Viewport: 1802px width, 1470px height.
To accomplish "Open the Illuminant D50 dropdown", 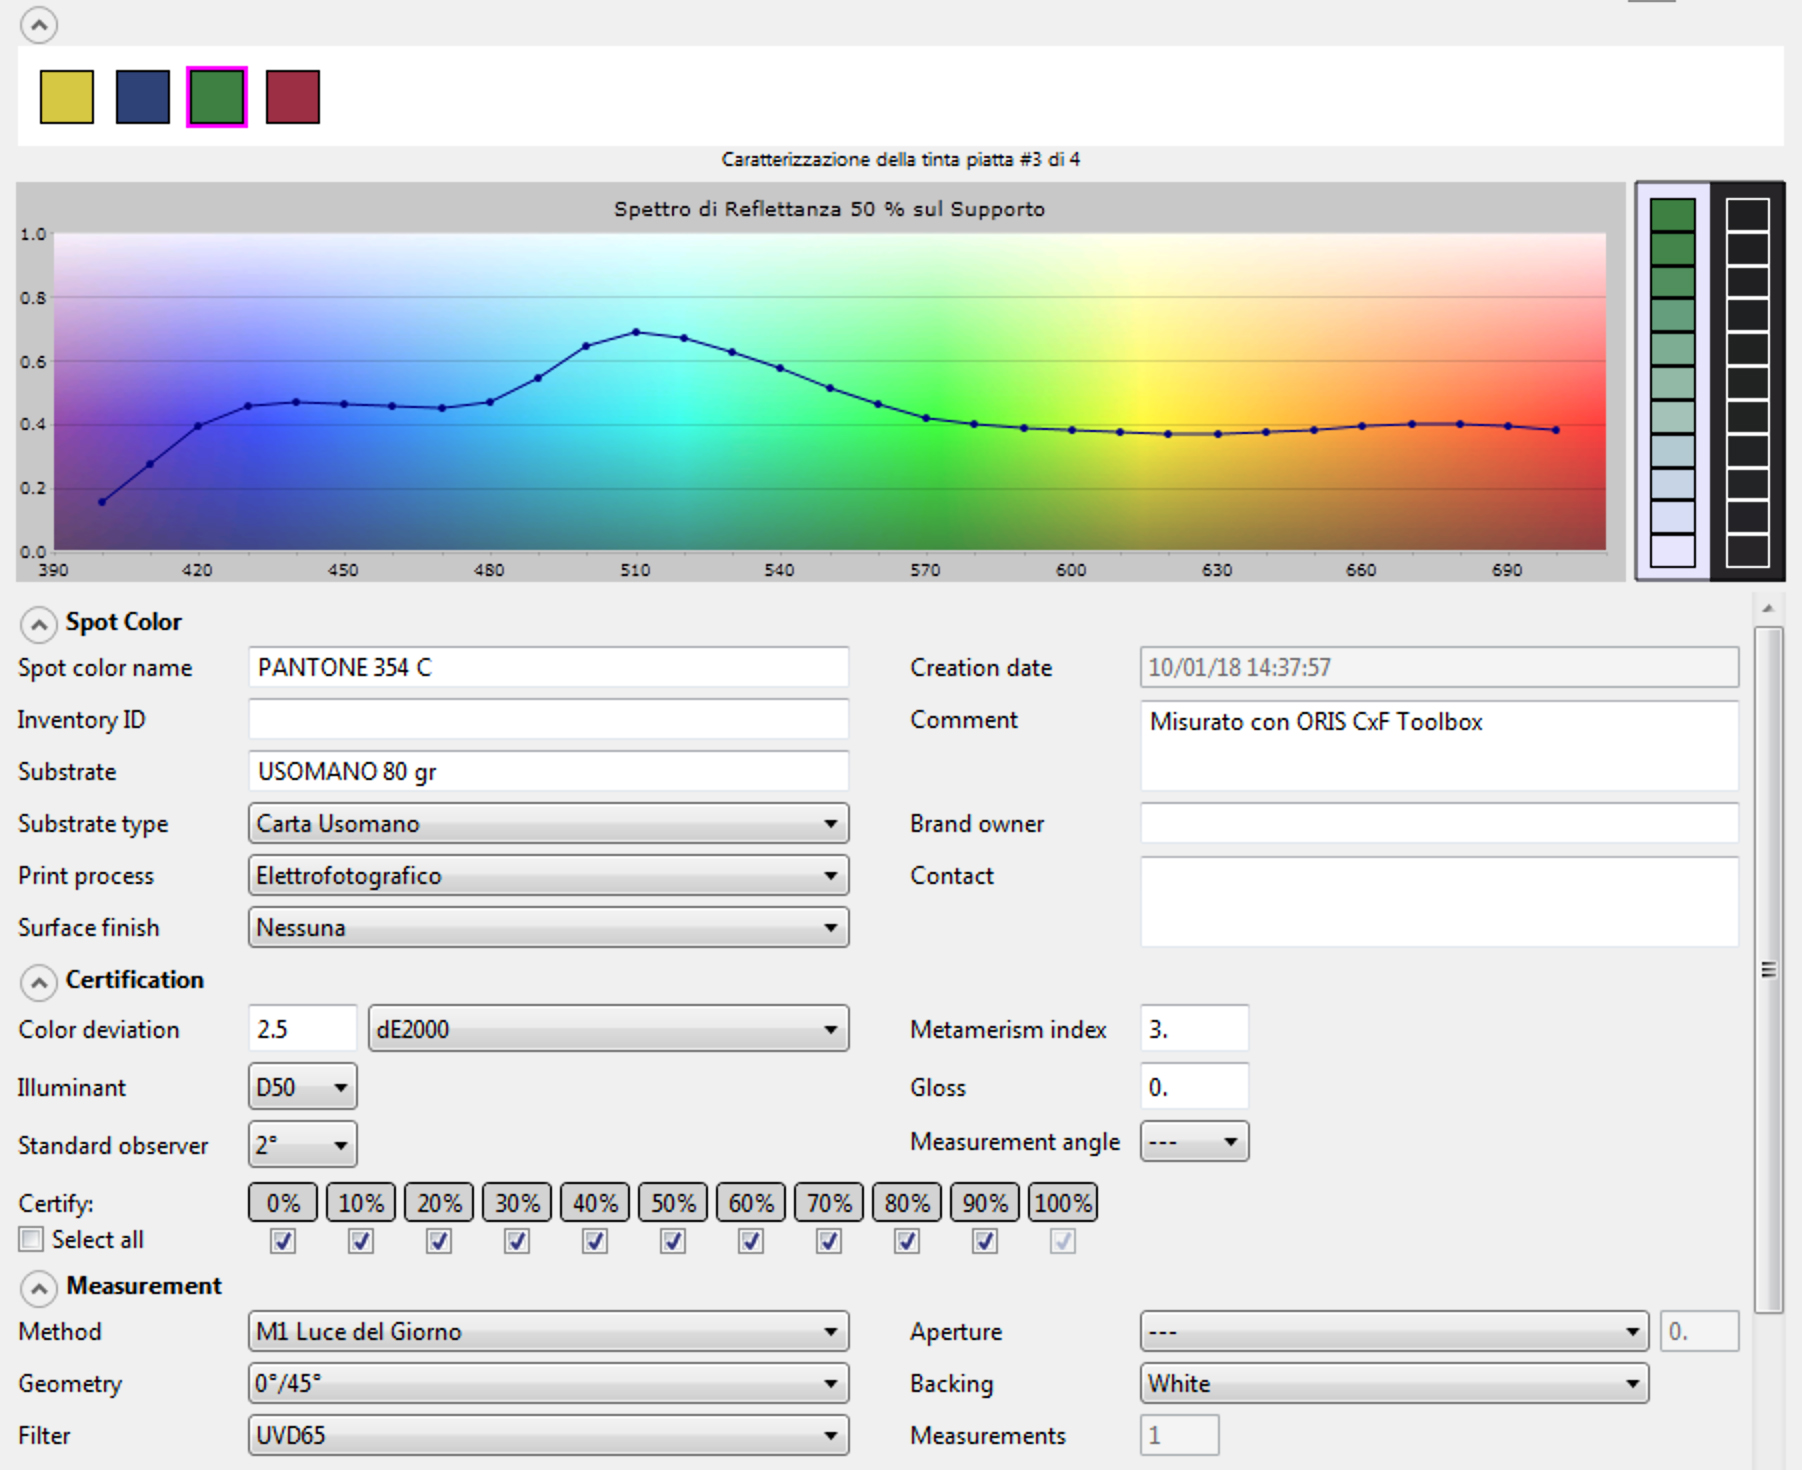I will [x=302, y=1087].
